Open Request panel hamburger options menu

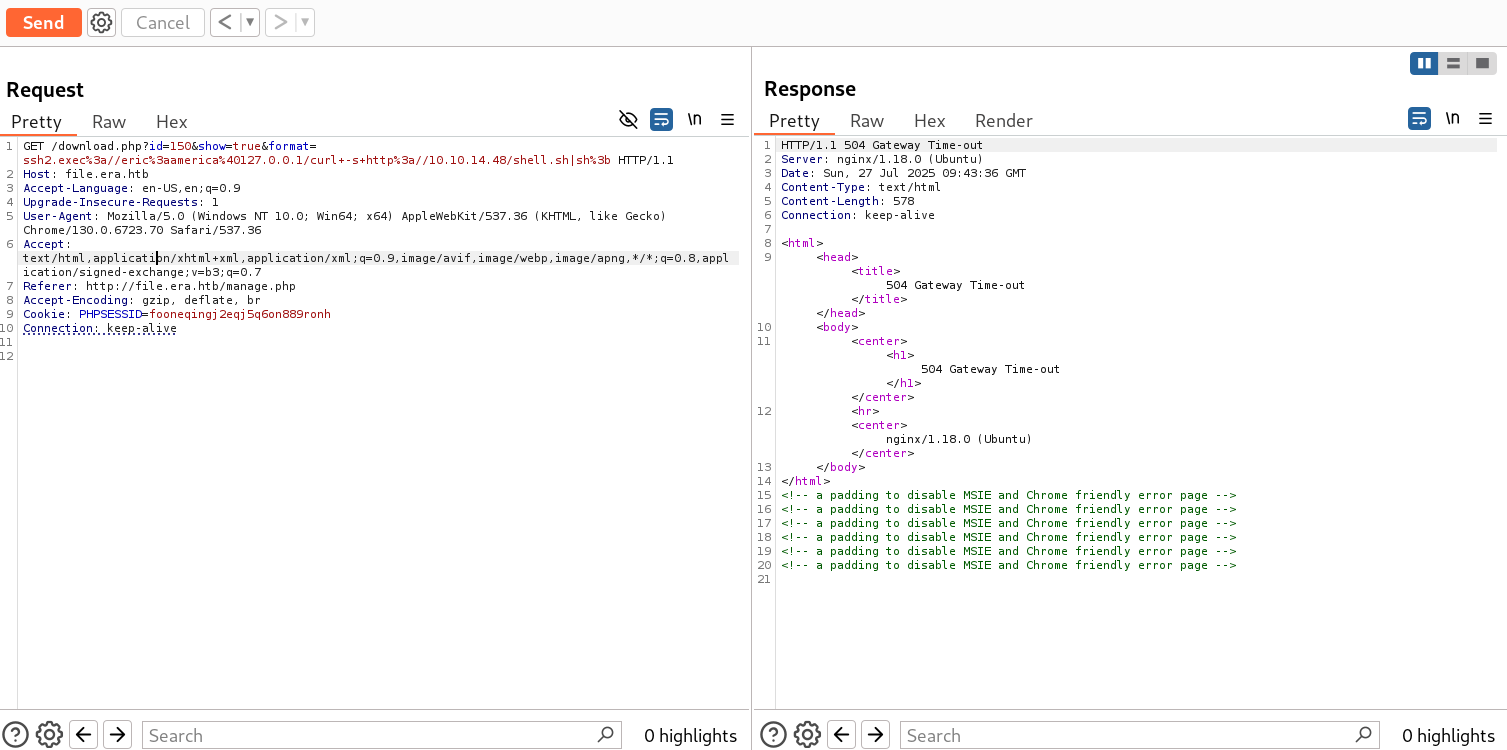pos(728,120)
